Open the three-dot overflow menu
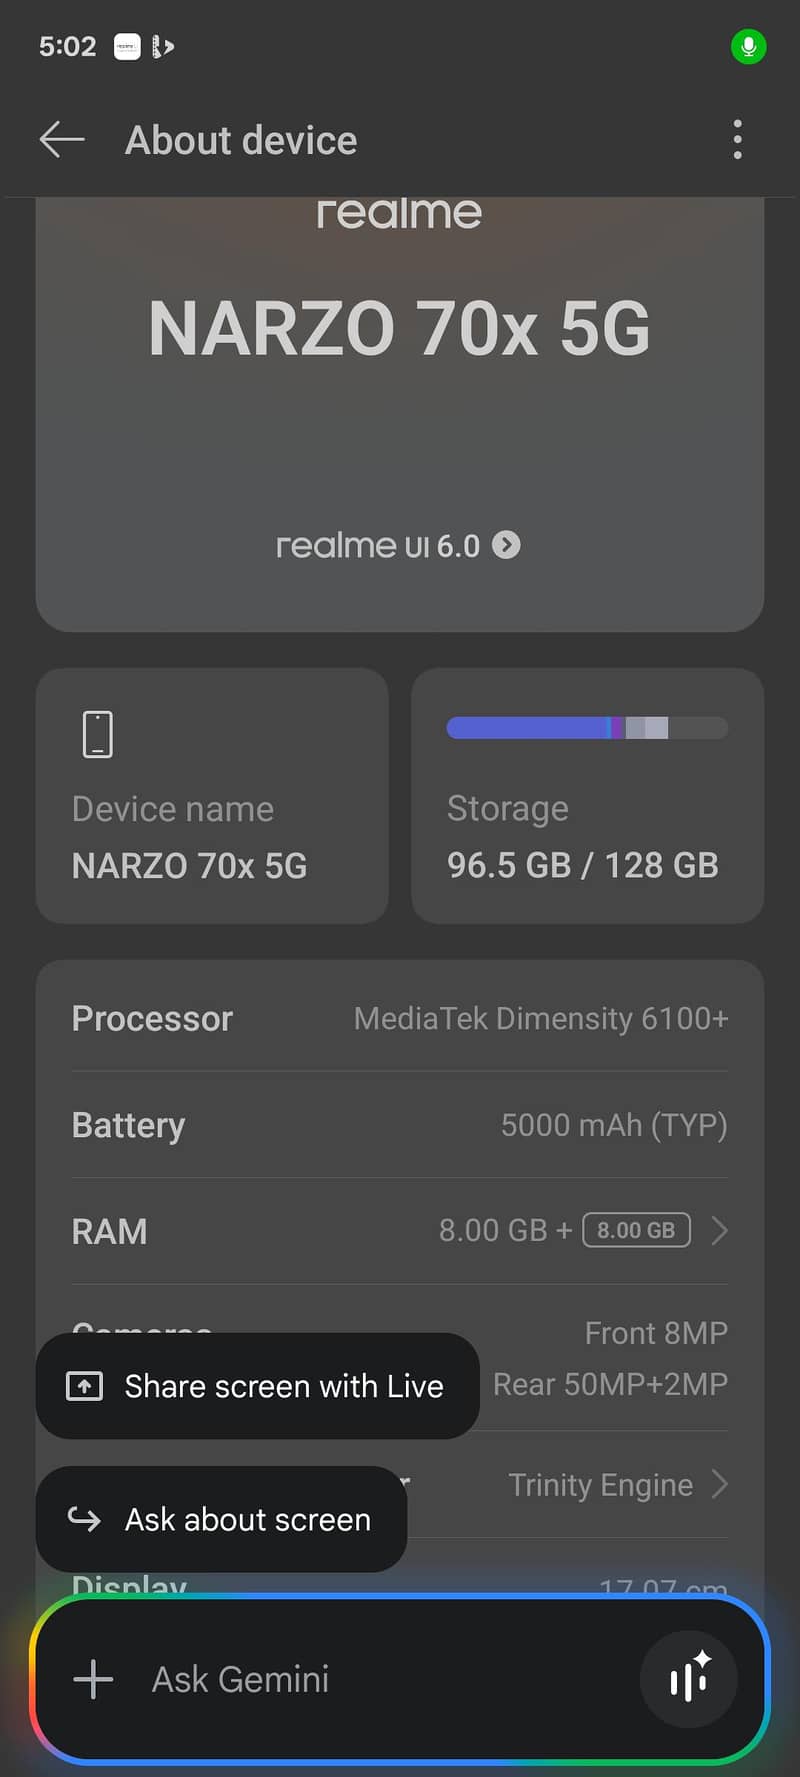 click(x=737, y=140)
